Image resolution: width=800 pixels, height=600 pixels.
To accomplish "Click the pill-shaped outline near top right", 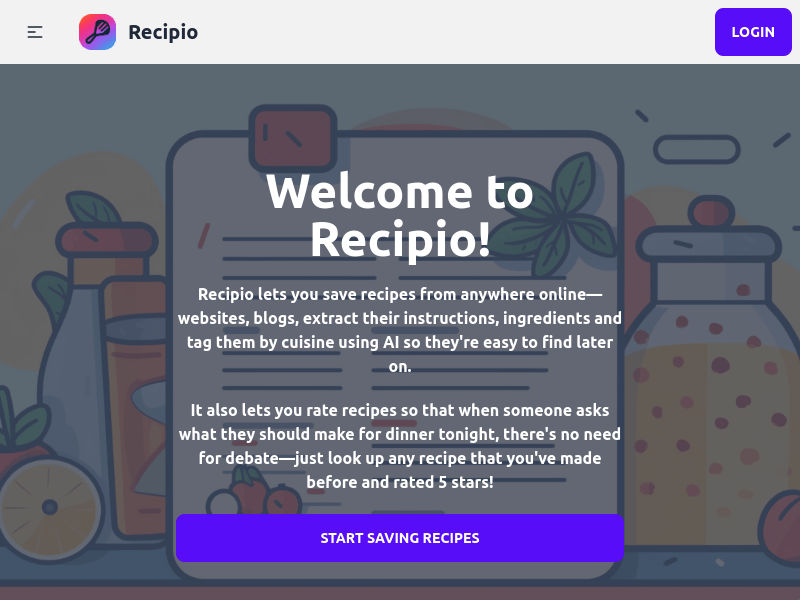I will (696, 150).
